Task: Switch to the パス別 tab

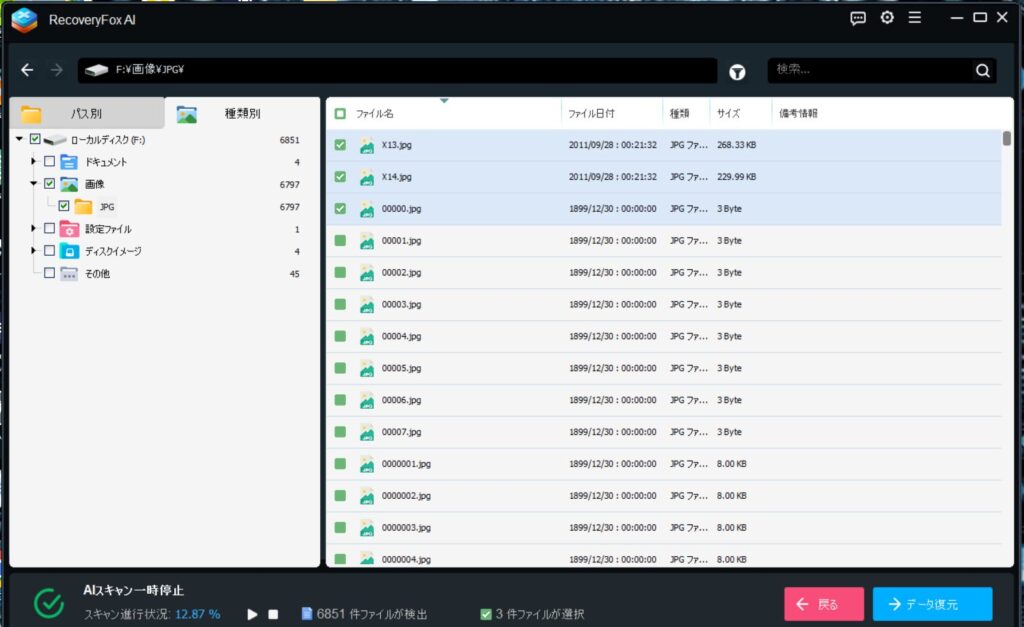Action: [86, 114]
